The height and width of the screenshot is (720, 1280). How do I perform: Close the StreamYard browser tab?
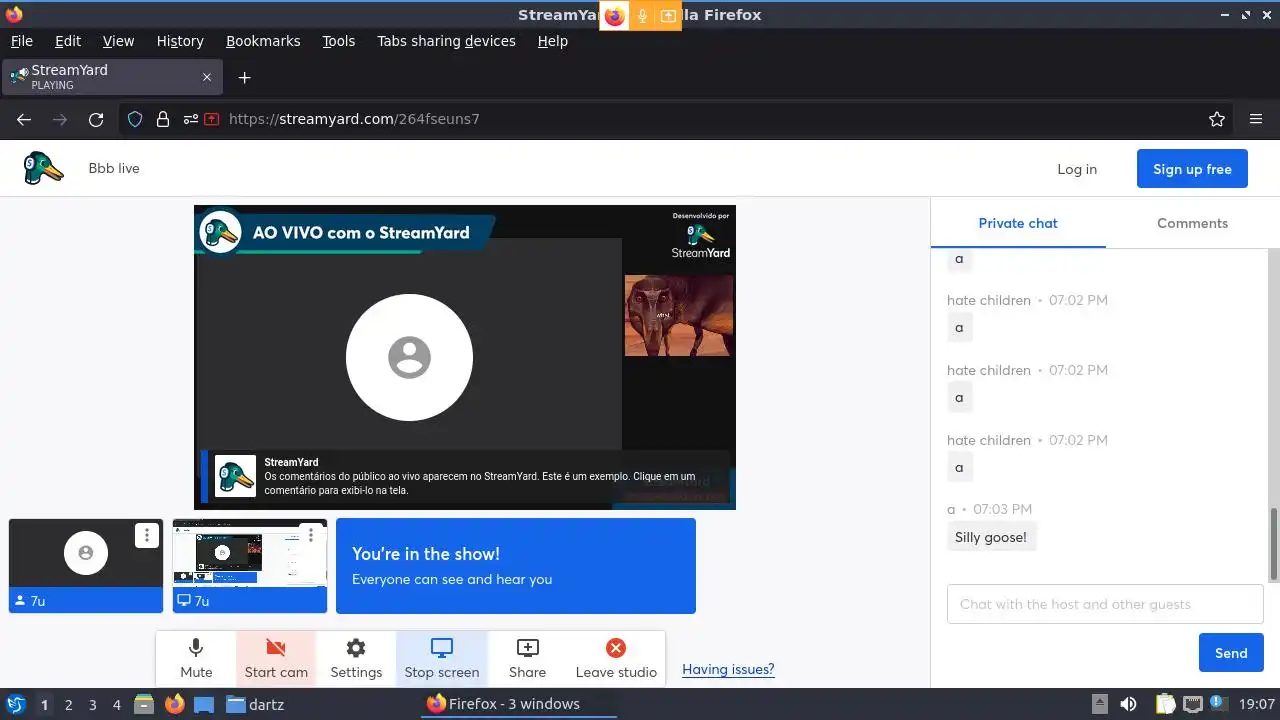pos(207,77)
